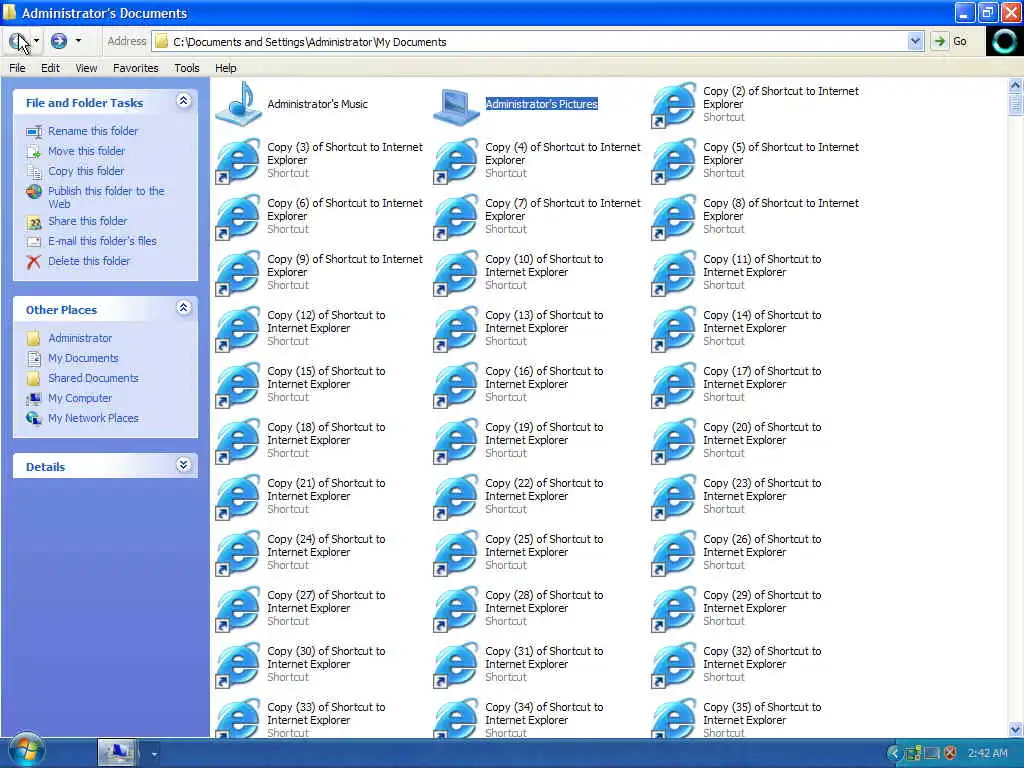Viewport: 1024px width, 768px height.
Task: Open the Favorites menu
Action: click(136, 68)
